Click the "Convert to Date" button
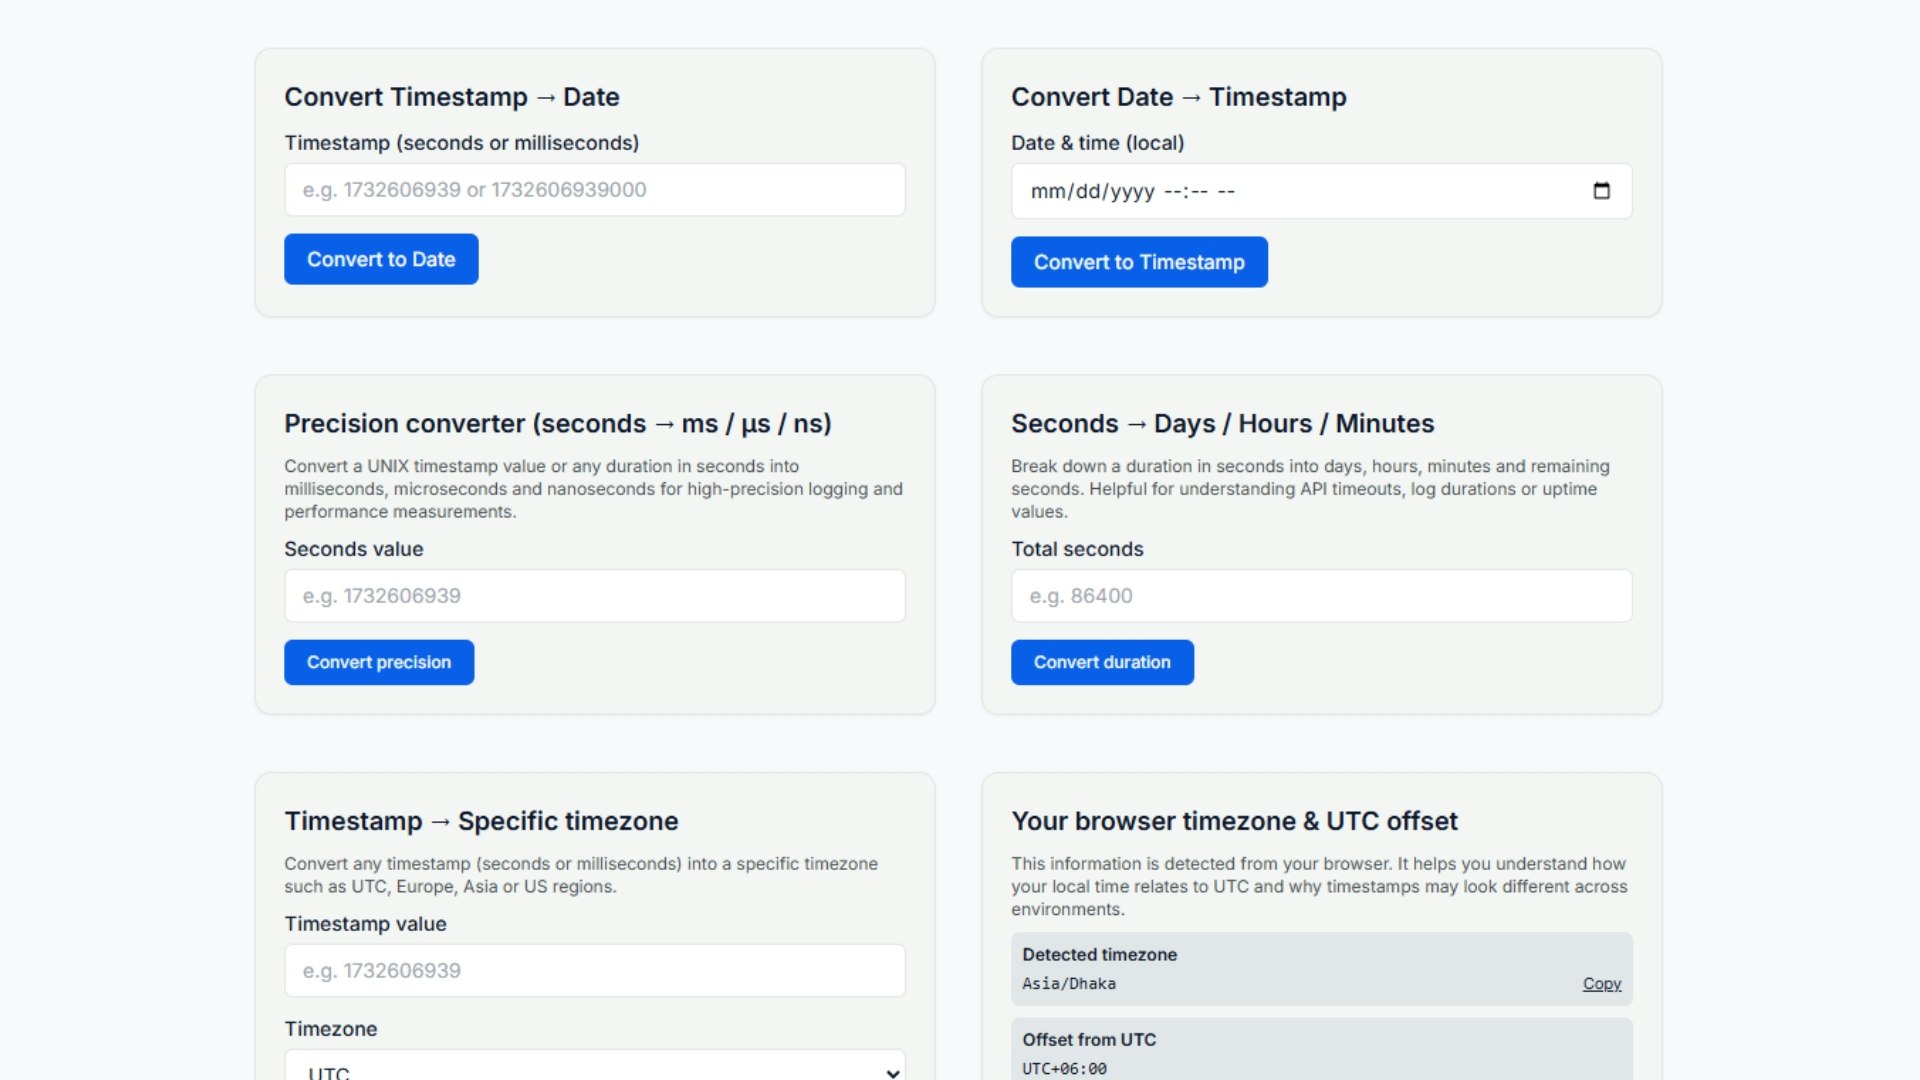This screenshot has width=1920, height=1080. click(381, 258)
